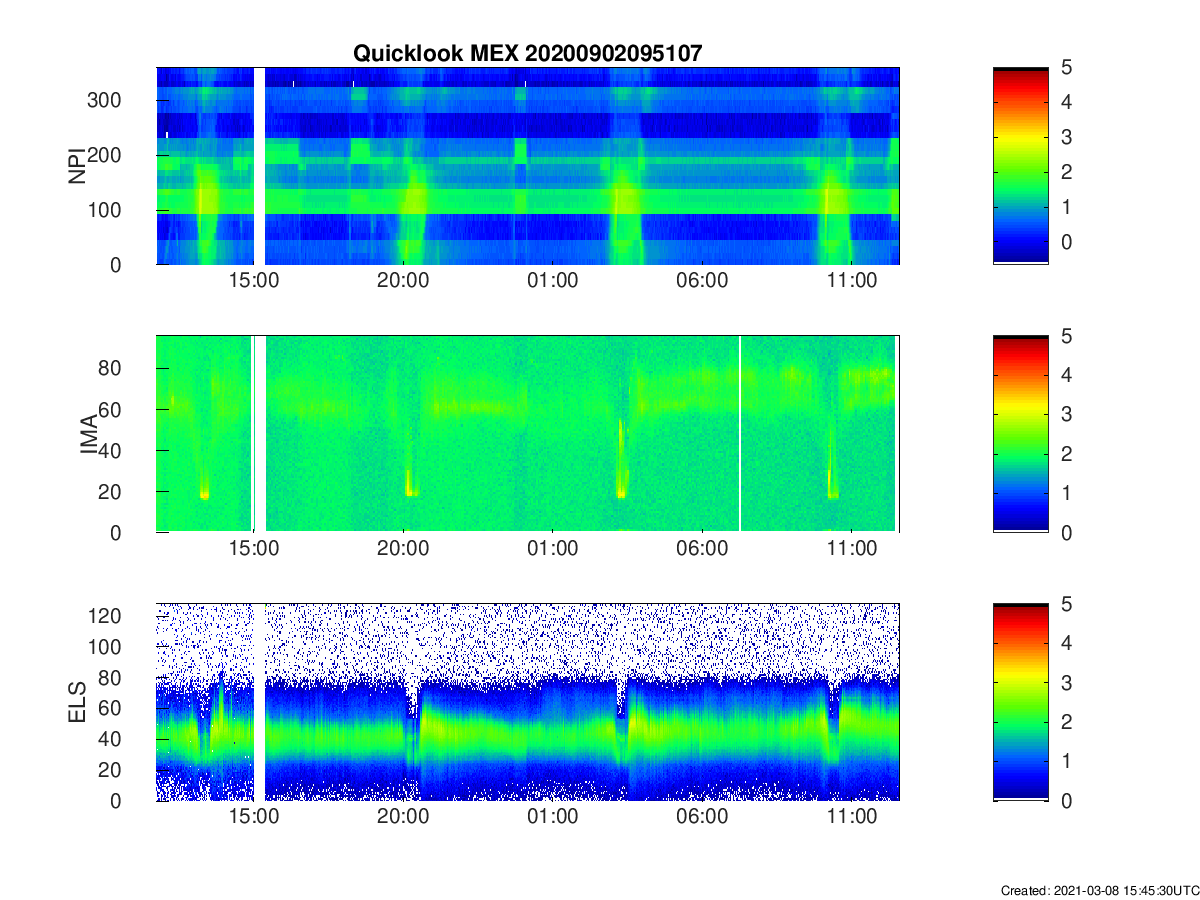Click the 20:00 tick under the NPI panel
Viewport: 1200px width, 900px height.
403,282
